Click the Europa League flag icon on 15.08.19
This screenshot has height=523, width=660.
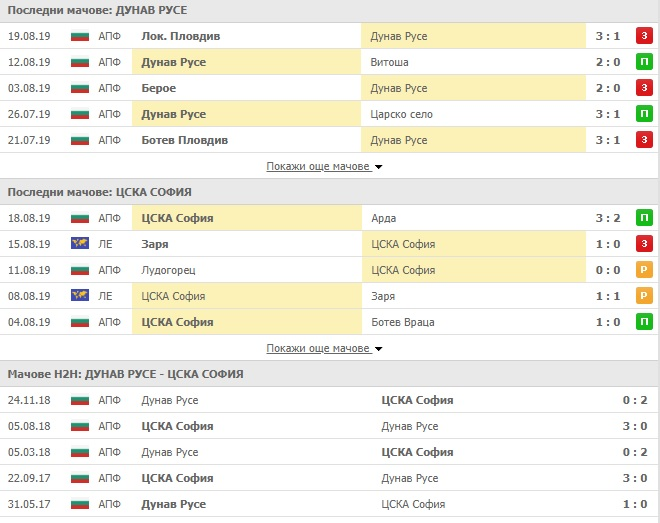[80, 244]
